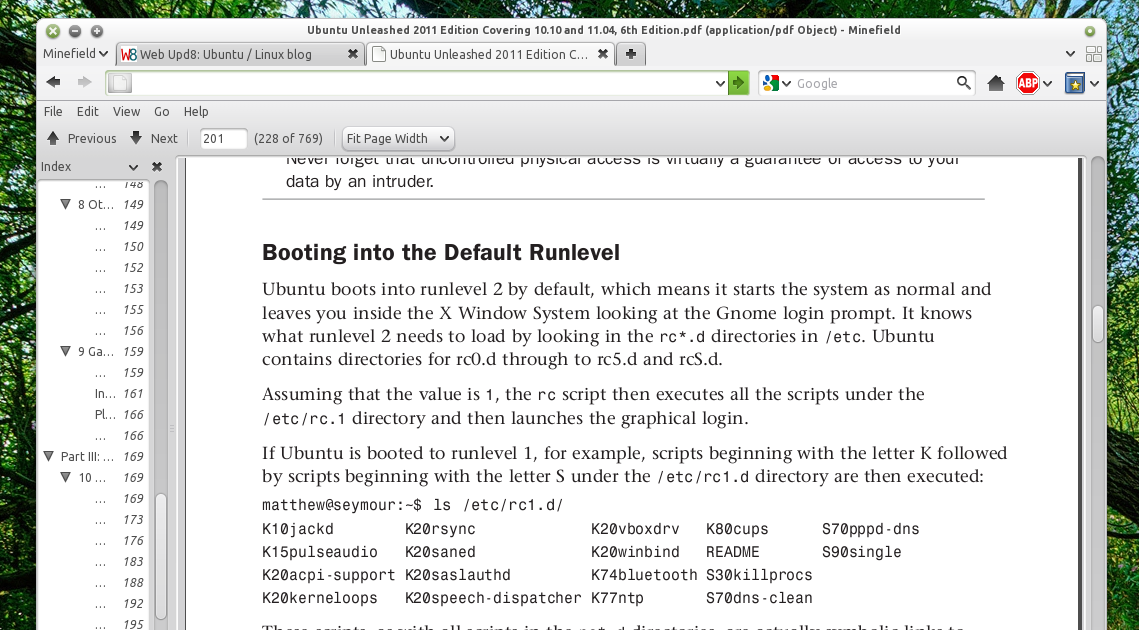Open a new tab with plus button

point(631,54)
